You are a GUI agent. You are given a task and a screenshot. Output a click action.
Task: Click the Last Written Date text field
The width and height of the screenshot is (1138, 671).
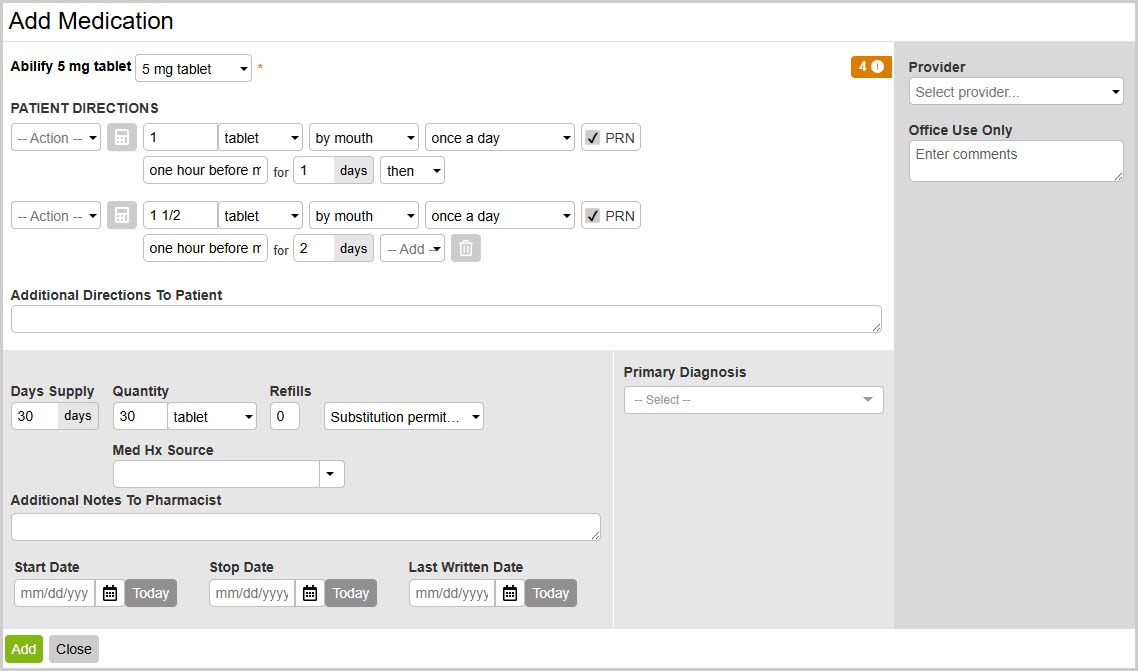click(x=452, y=593)
